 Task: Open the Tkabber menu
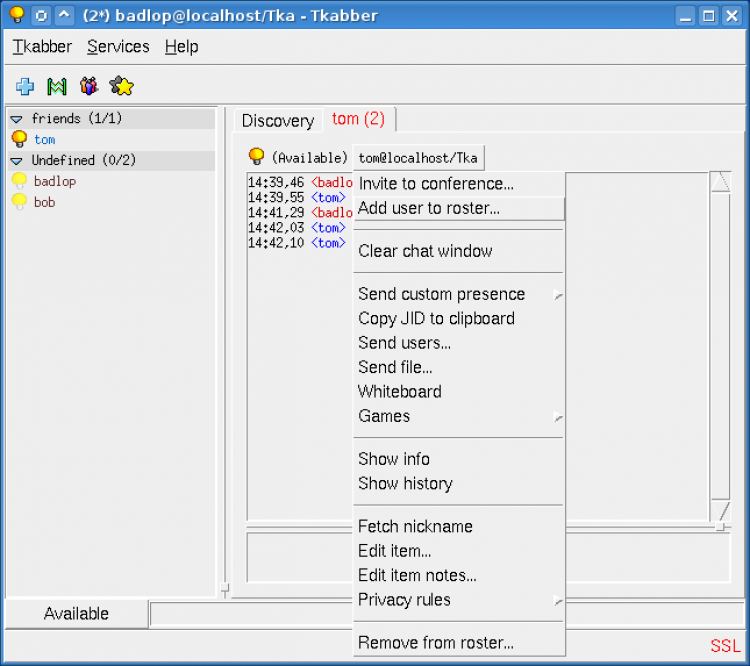tap(42, 46)
